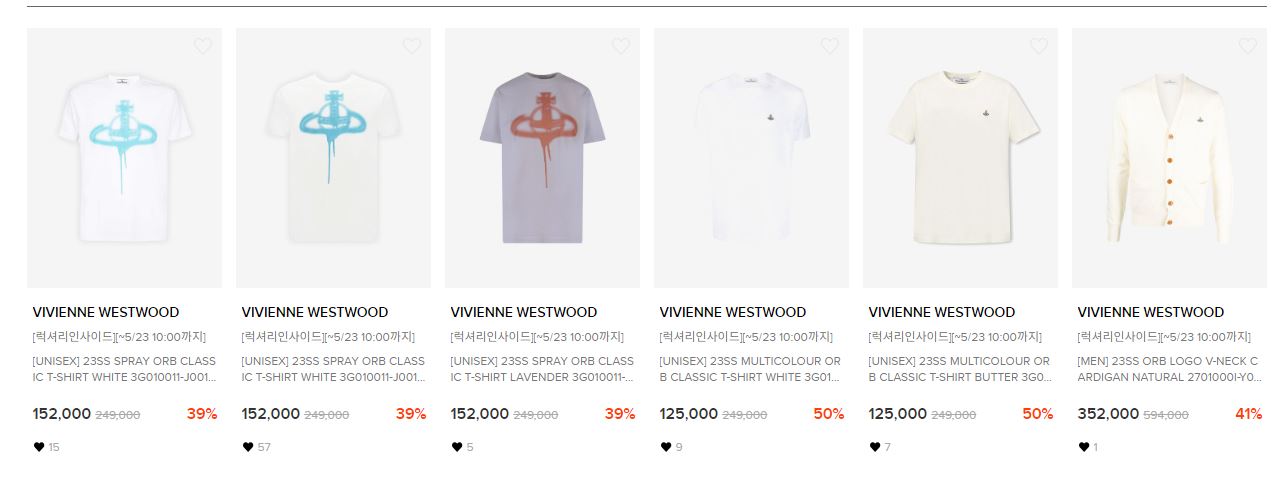Viewport: 1284px width, 484px height.
Task: Click heart outline on butter classic t-shirt
Action: (x=1039, y=46)
